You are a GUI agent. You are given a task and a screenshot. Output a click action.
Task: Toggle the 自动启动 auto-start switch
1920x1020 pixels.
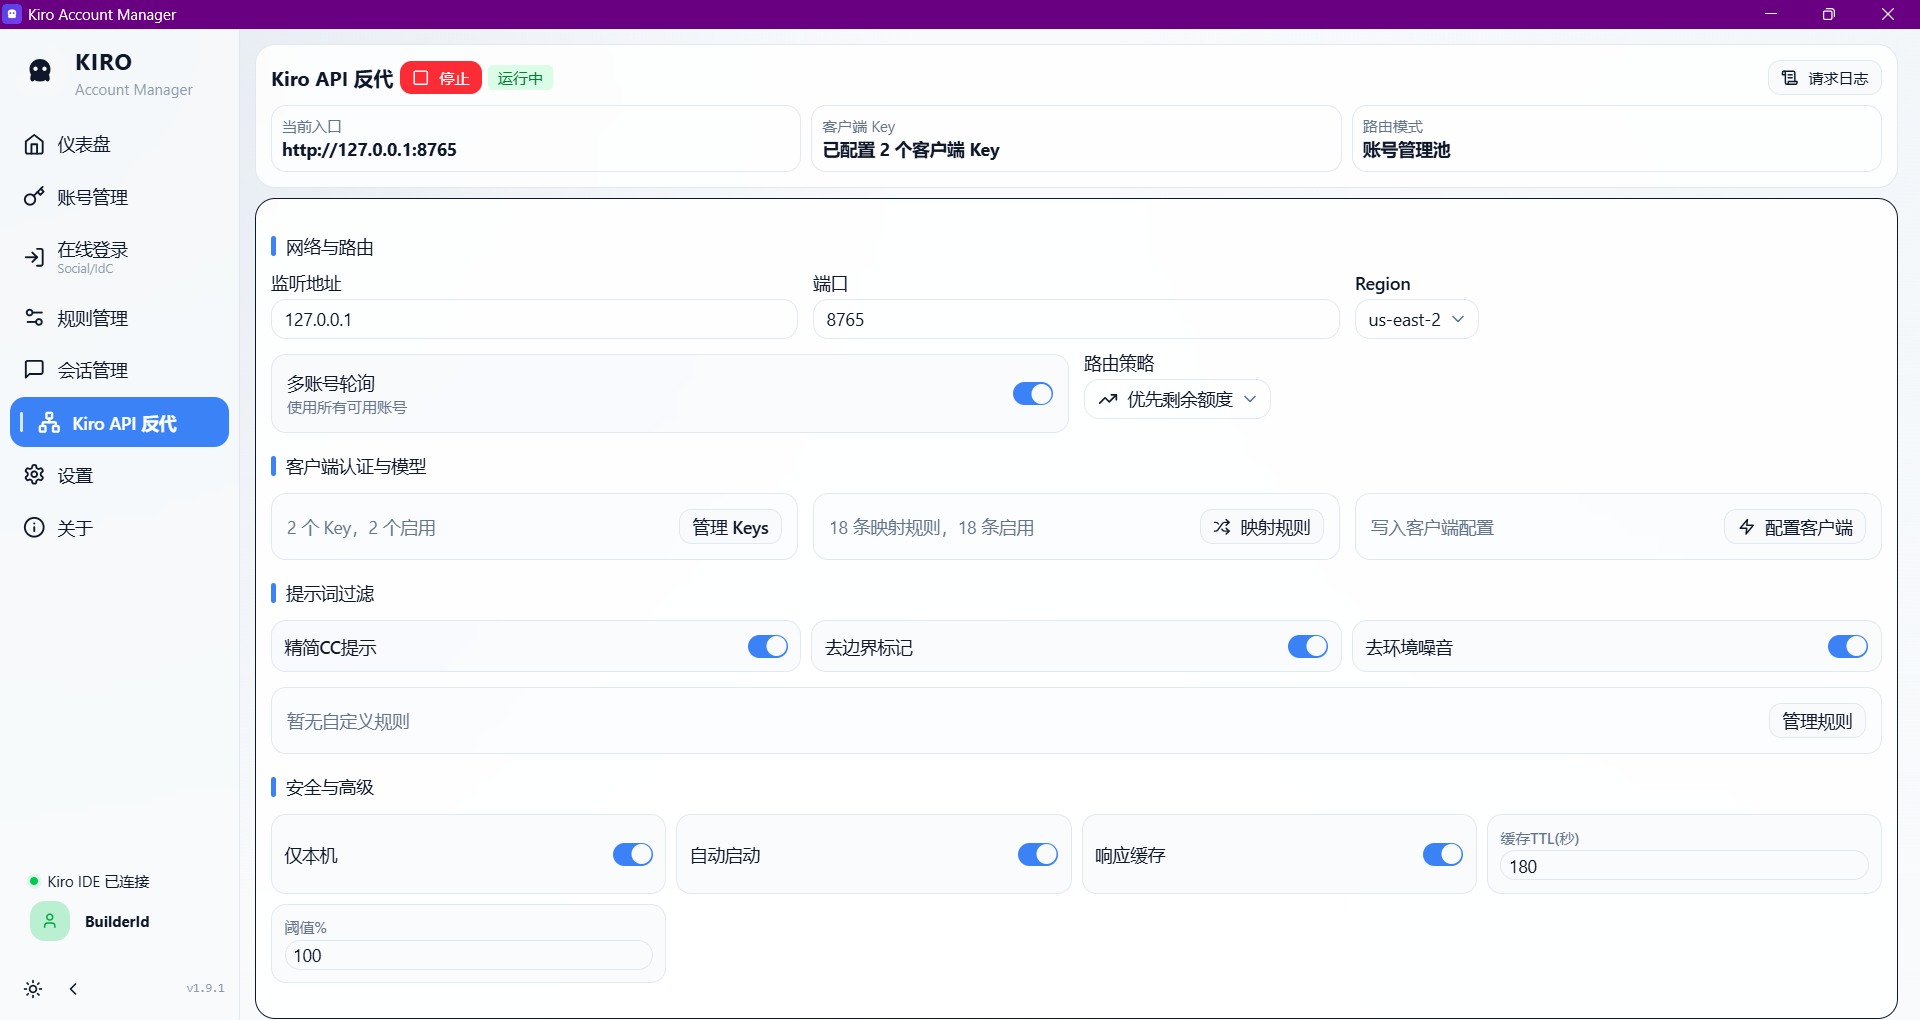[1038, 854]
